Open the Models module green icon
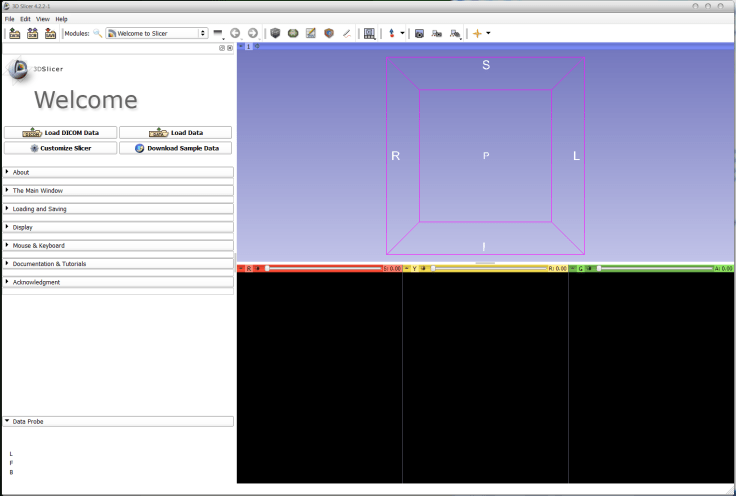 293,33
